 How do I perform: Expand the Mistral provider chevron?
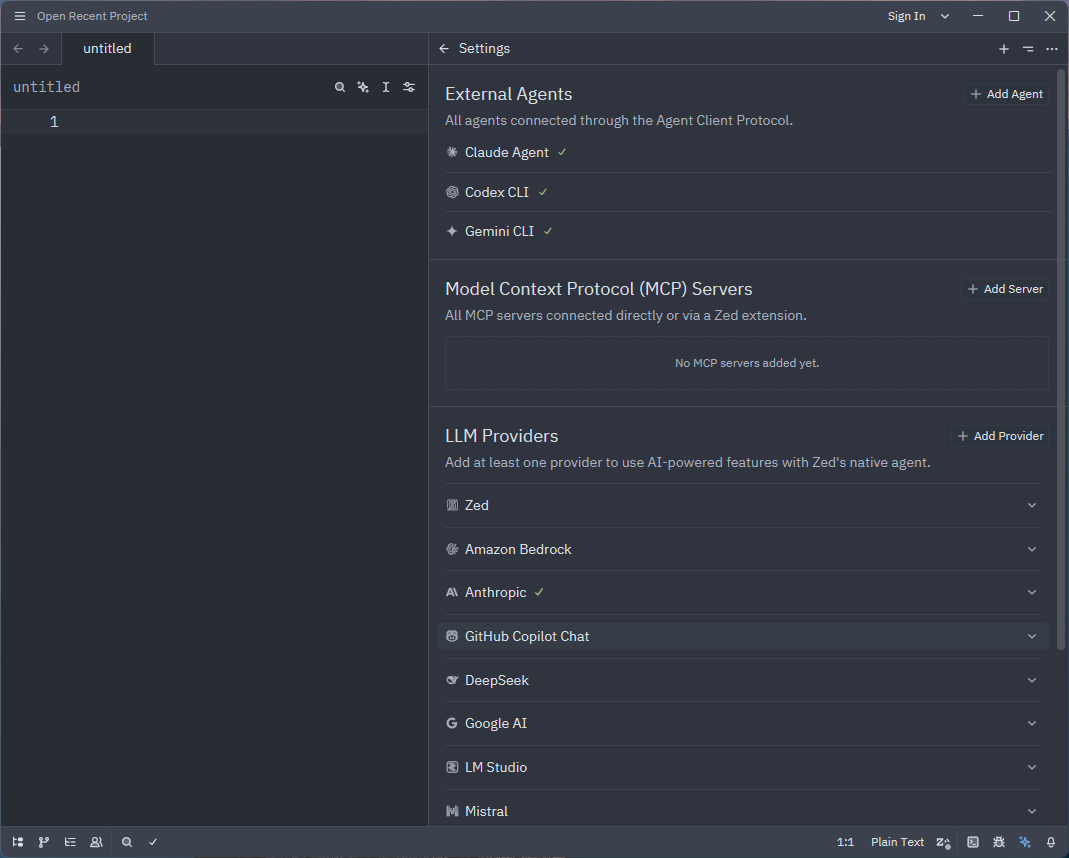[1032, 811]
